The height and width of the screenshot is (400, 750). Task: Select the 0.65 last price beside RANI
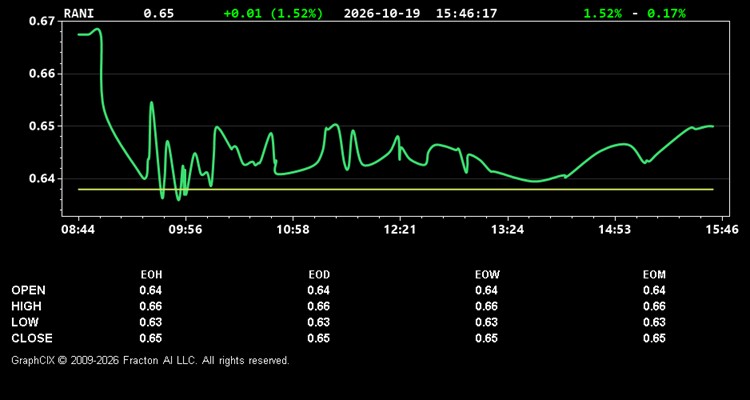point(159,13)
